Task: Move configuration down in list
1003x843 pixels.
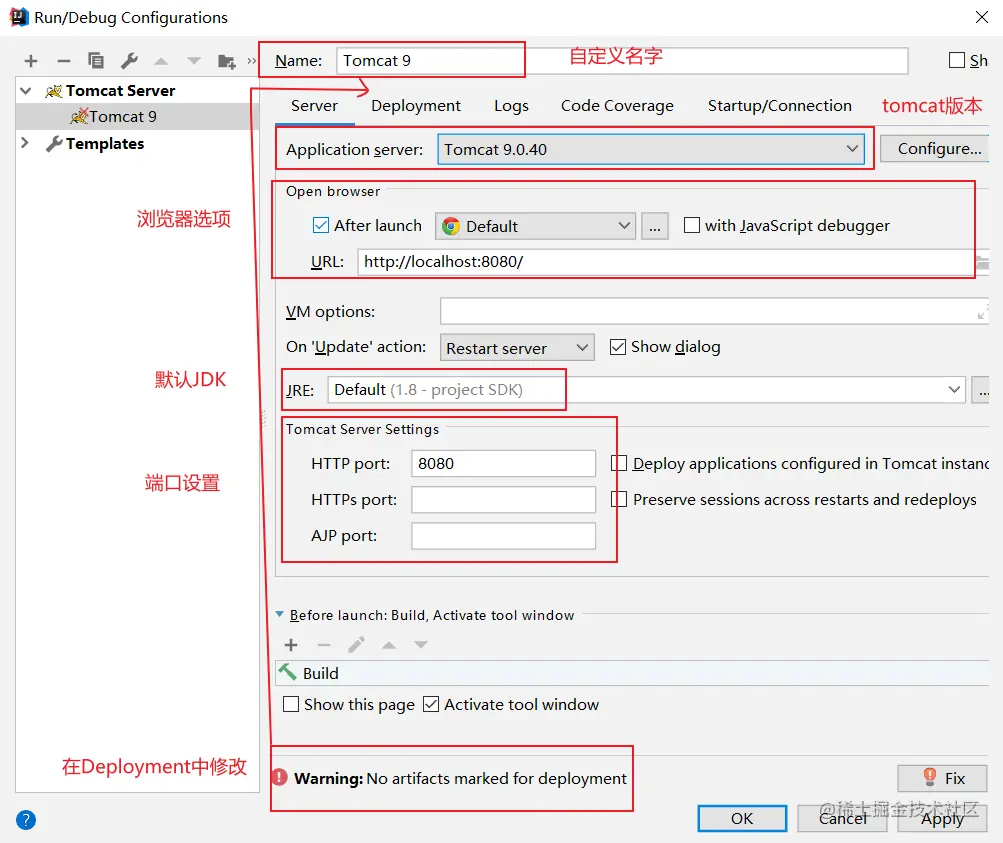Action: click(x=193, y=61)
